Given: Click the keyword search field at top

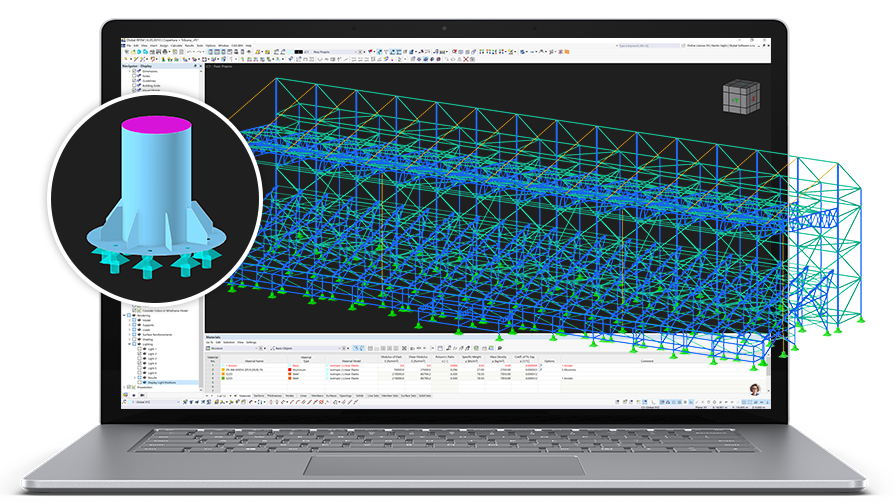Looking at the screenshot, I should click(649, 46).
